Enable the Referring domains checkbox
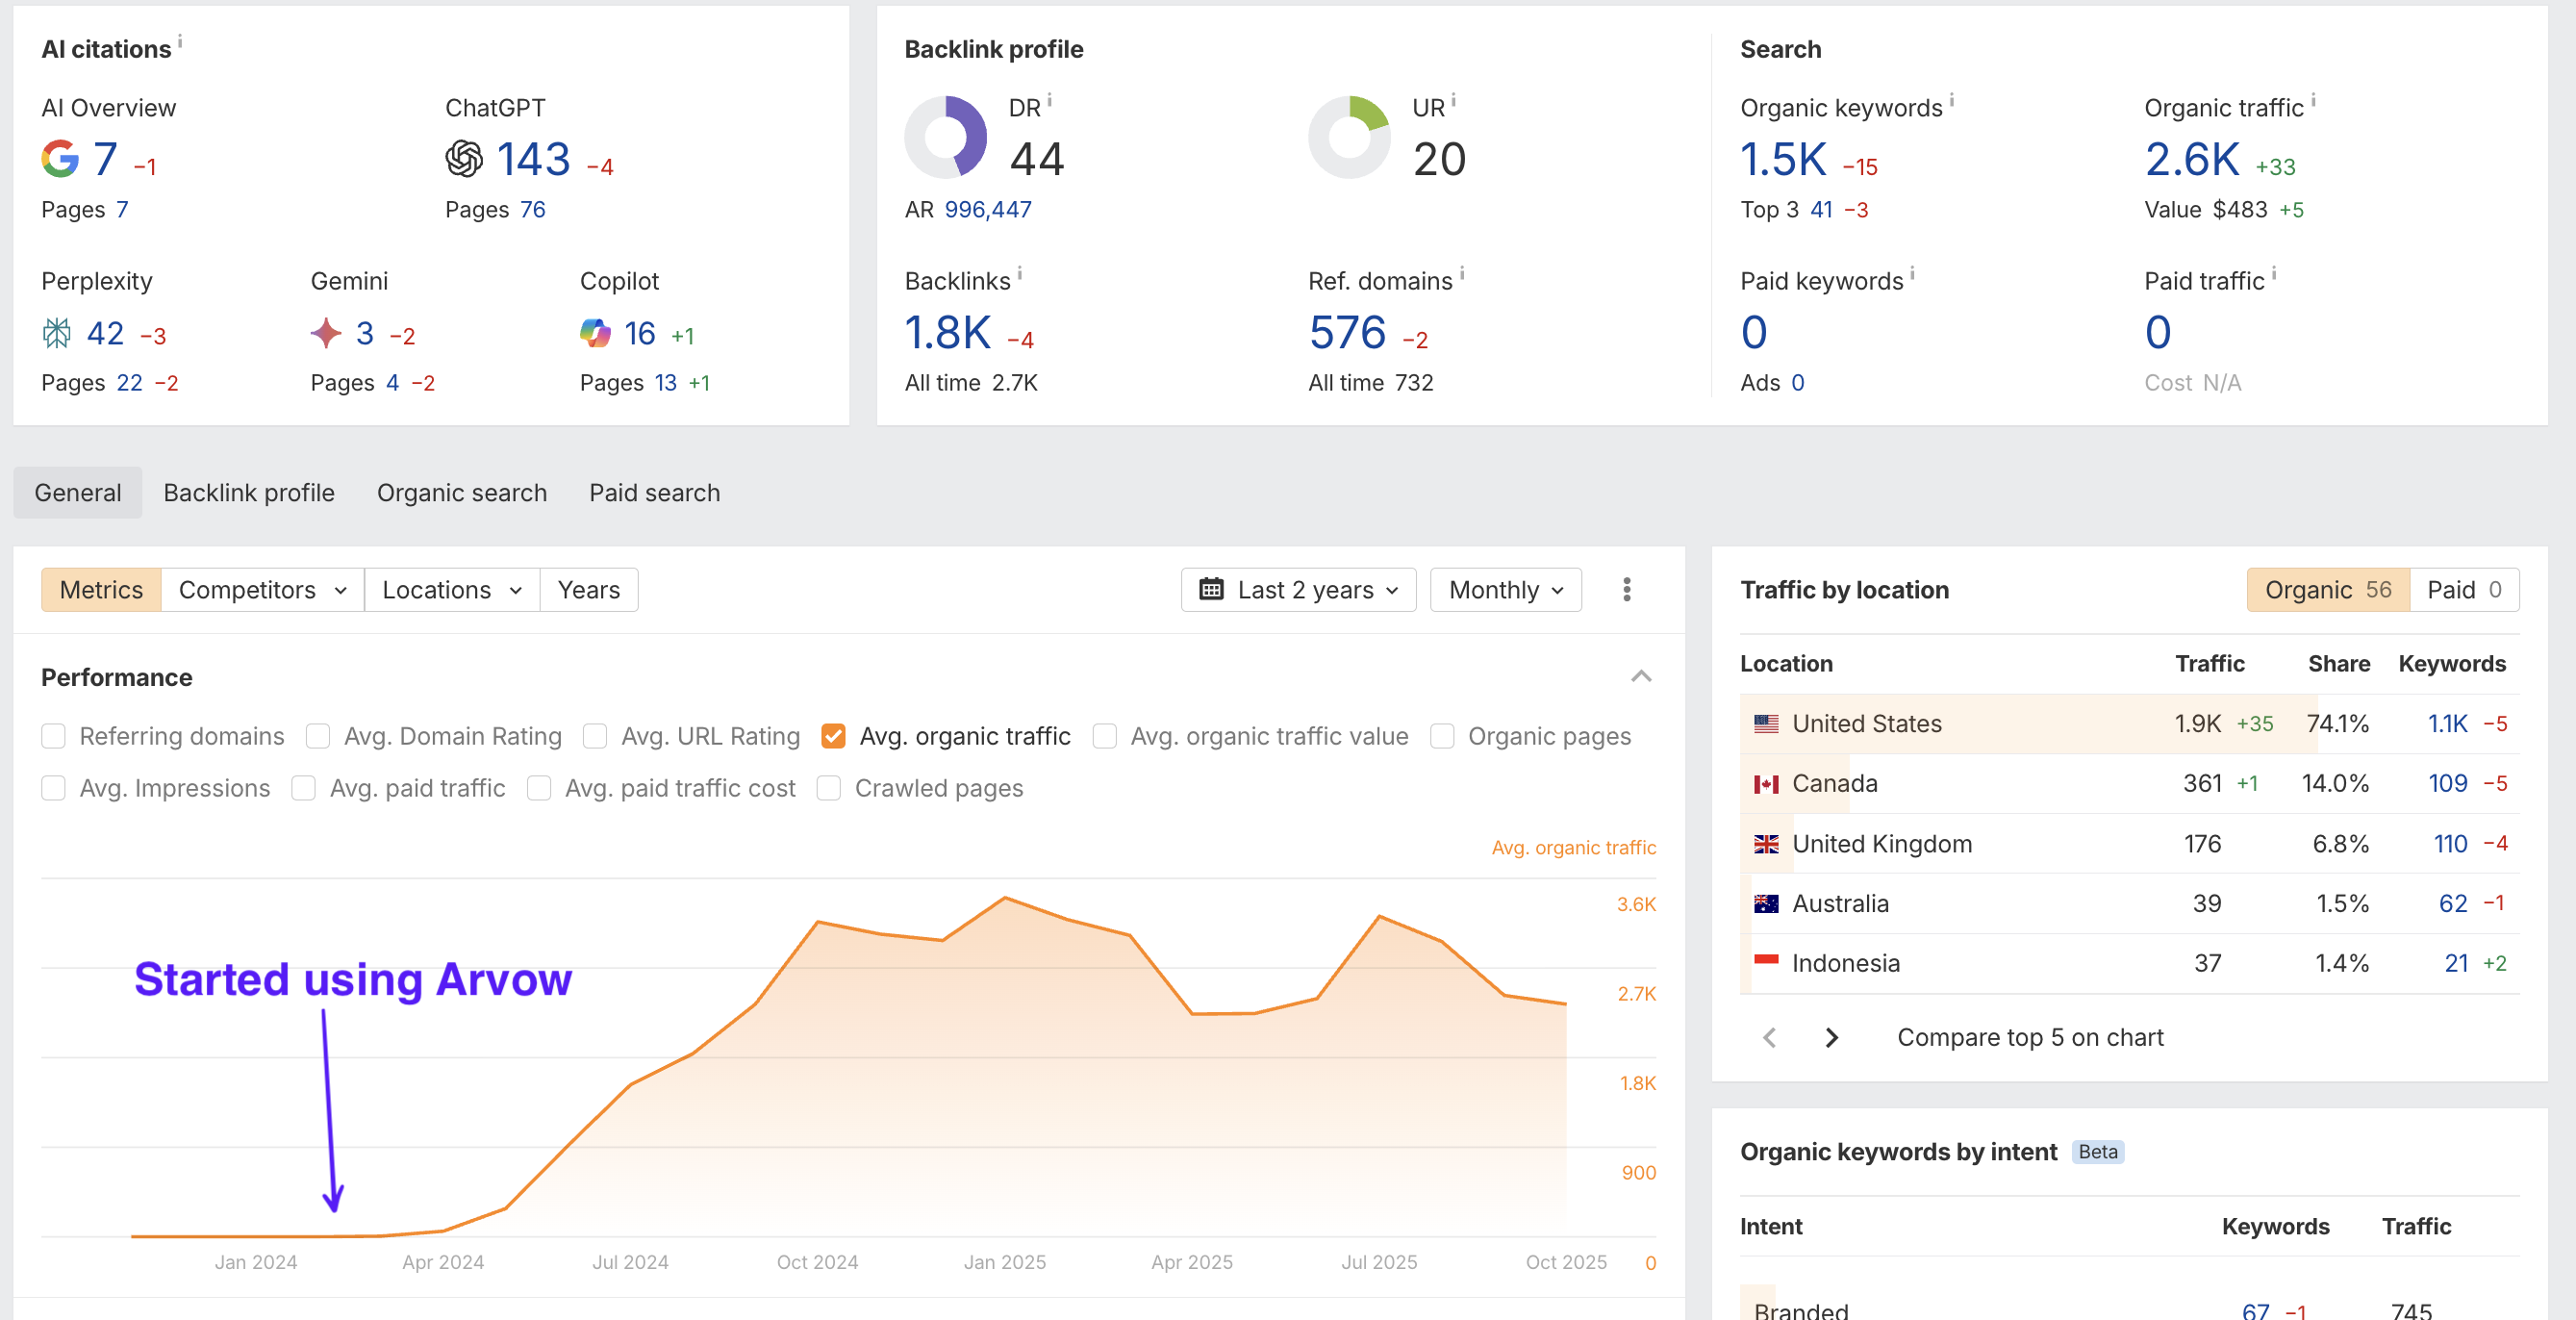 (x=54, y=737)
